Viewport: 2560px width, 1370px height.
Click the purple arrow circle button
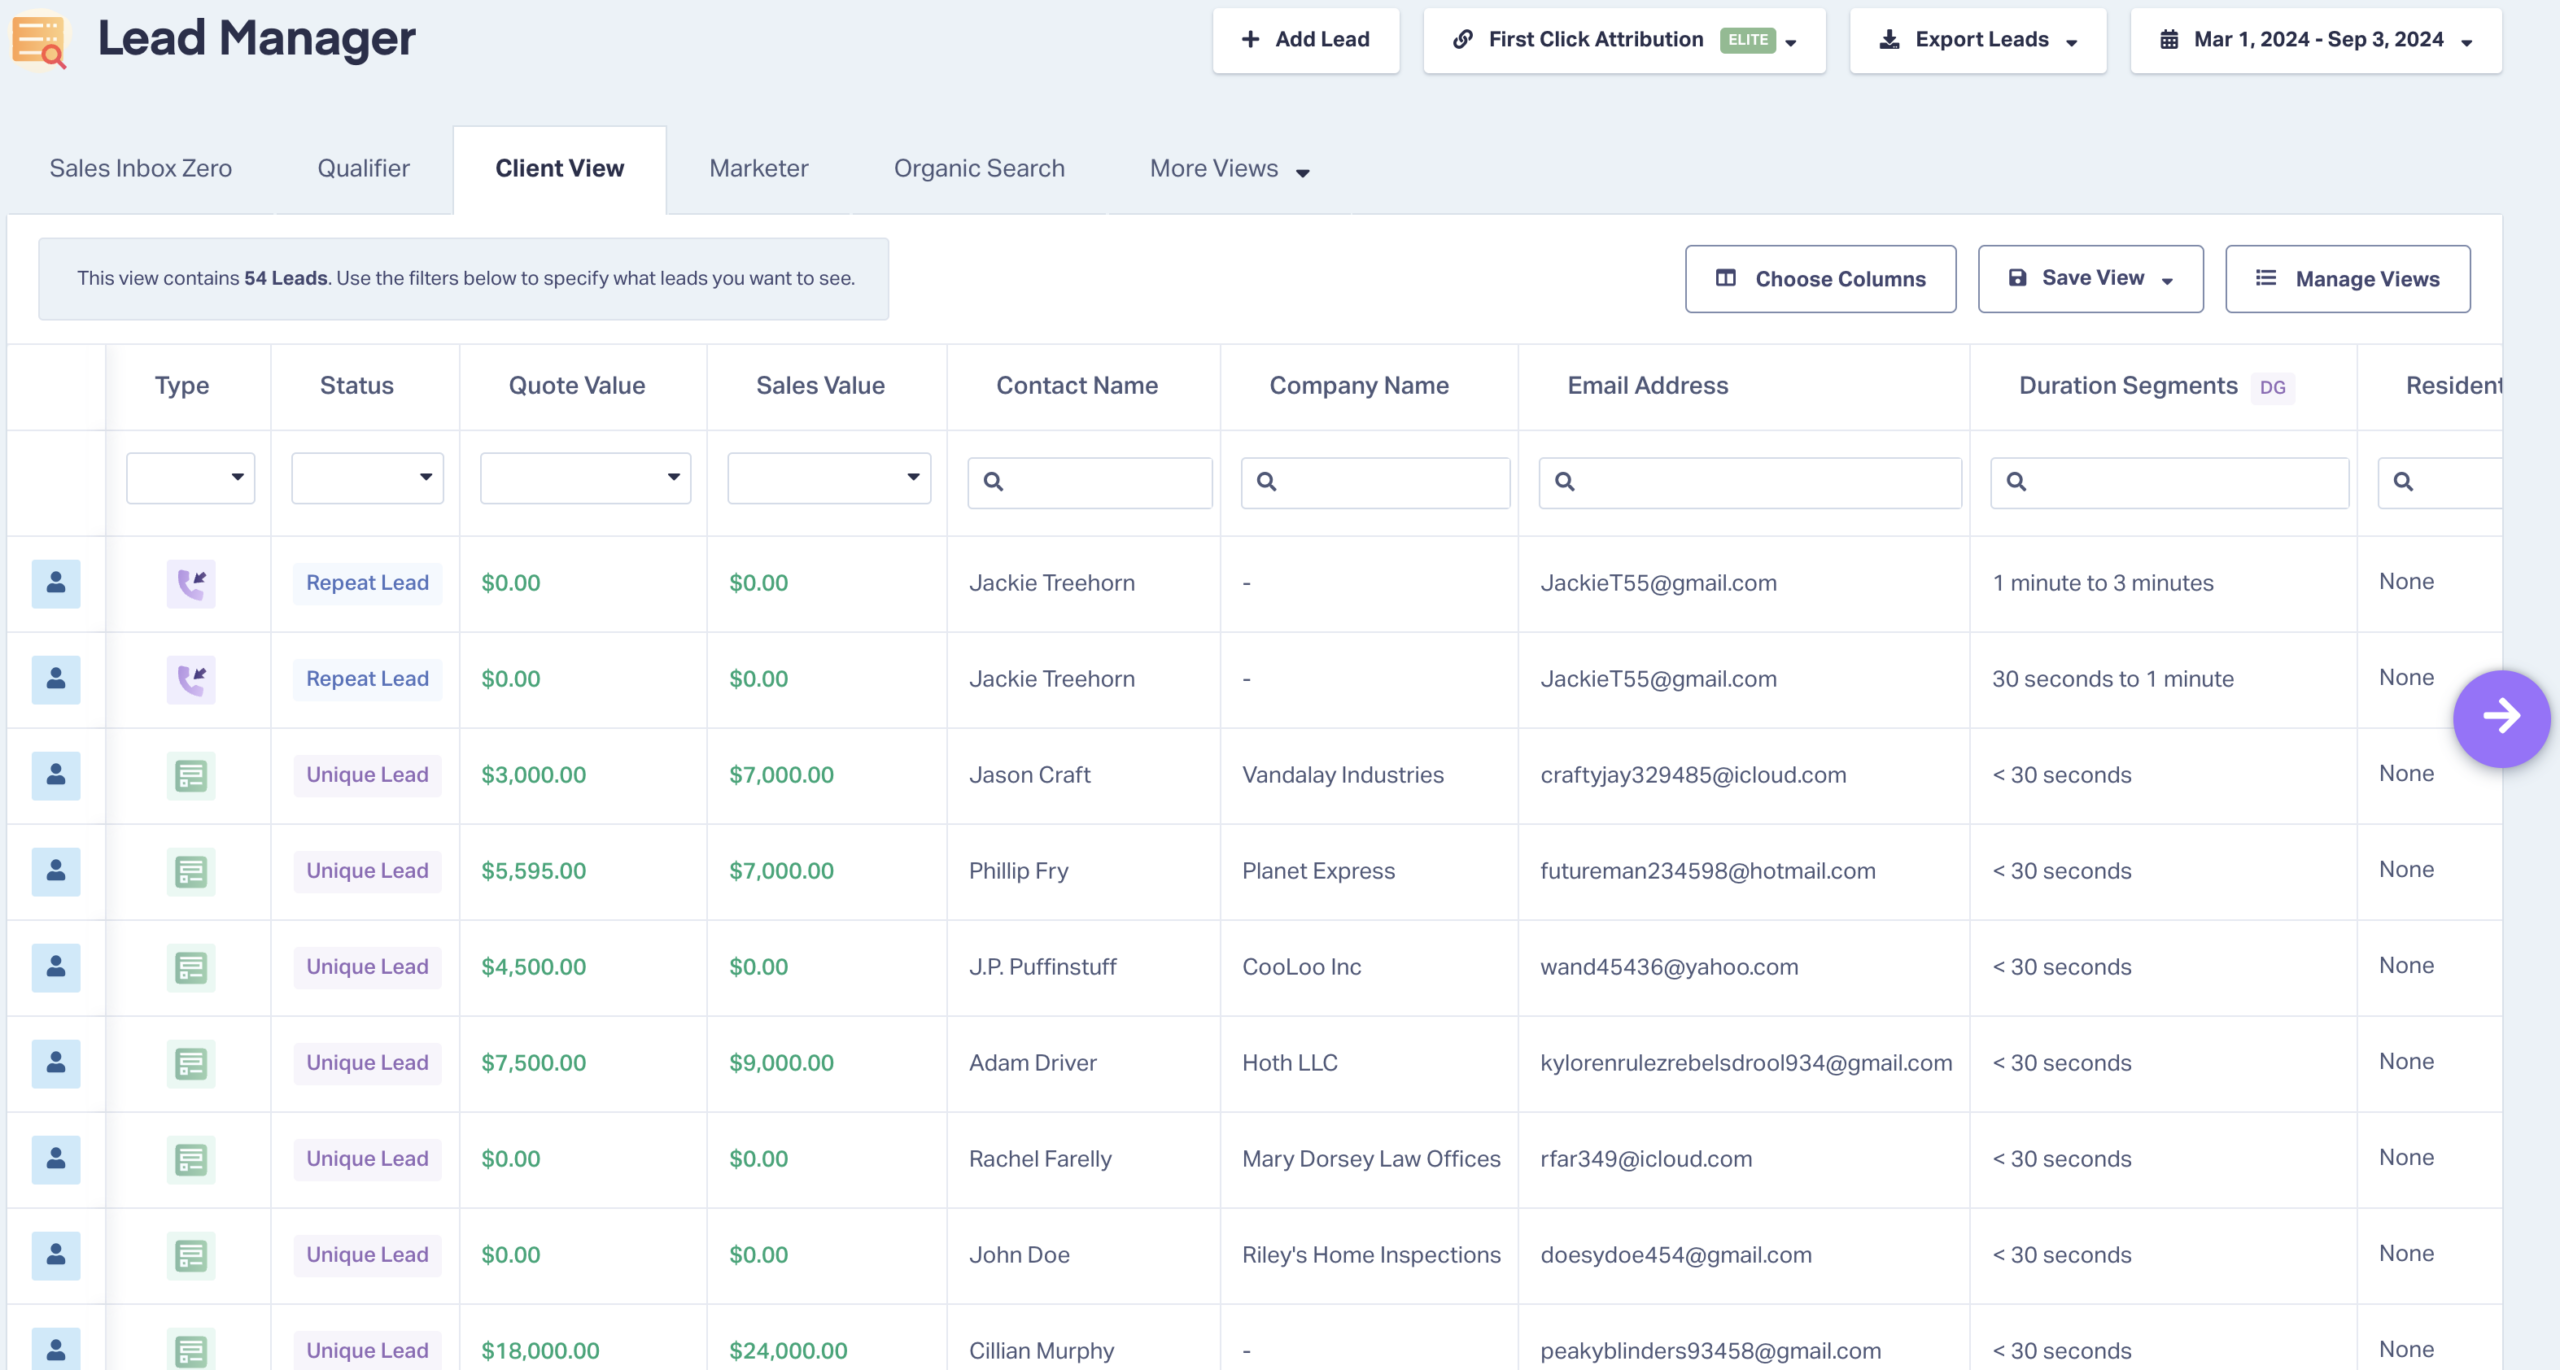[x=2501, y=717]
